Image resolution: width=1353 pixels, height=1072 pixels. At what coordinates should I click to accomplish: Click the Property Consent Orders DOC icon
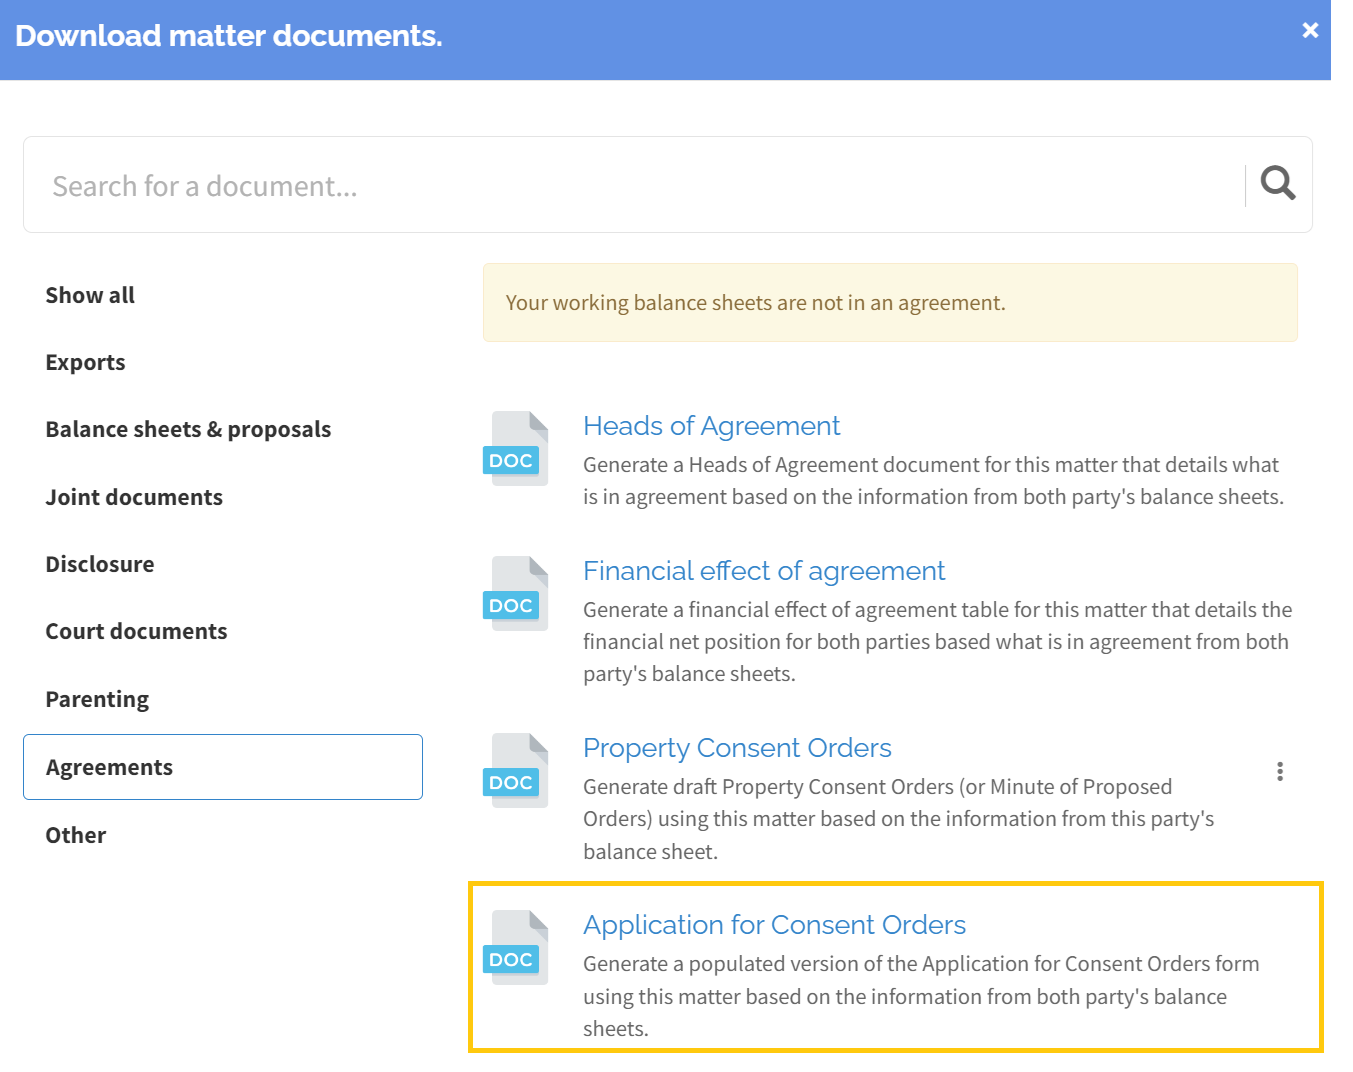pyautogui.click(x=516, y=771)
